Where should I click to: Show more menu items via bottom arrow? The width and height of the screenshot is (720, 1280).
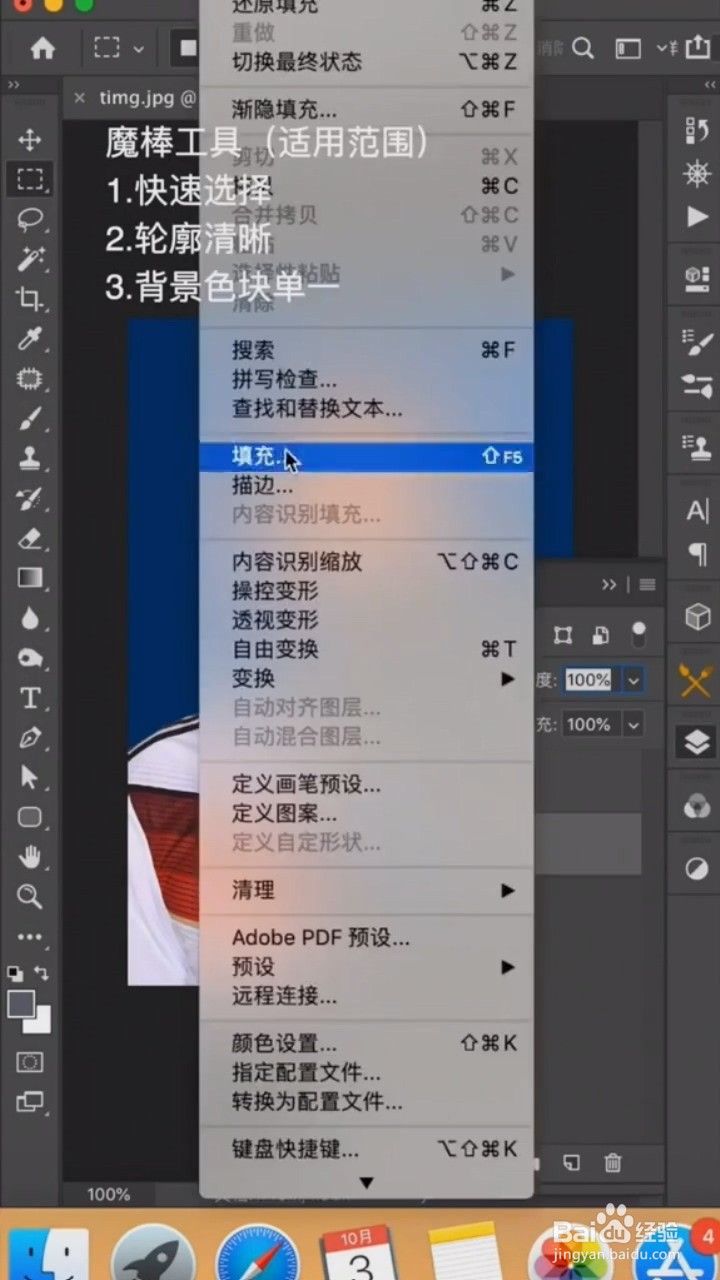click(x=366, y=1183)
